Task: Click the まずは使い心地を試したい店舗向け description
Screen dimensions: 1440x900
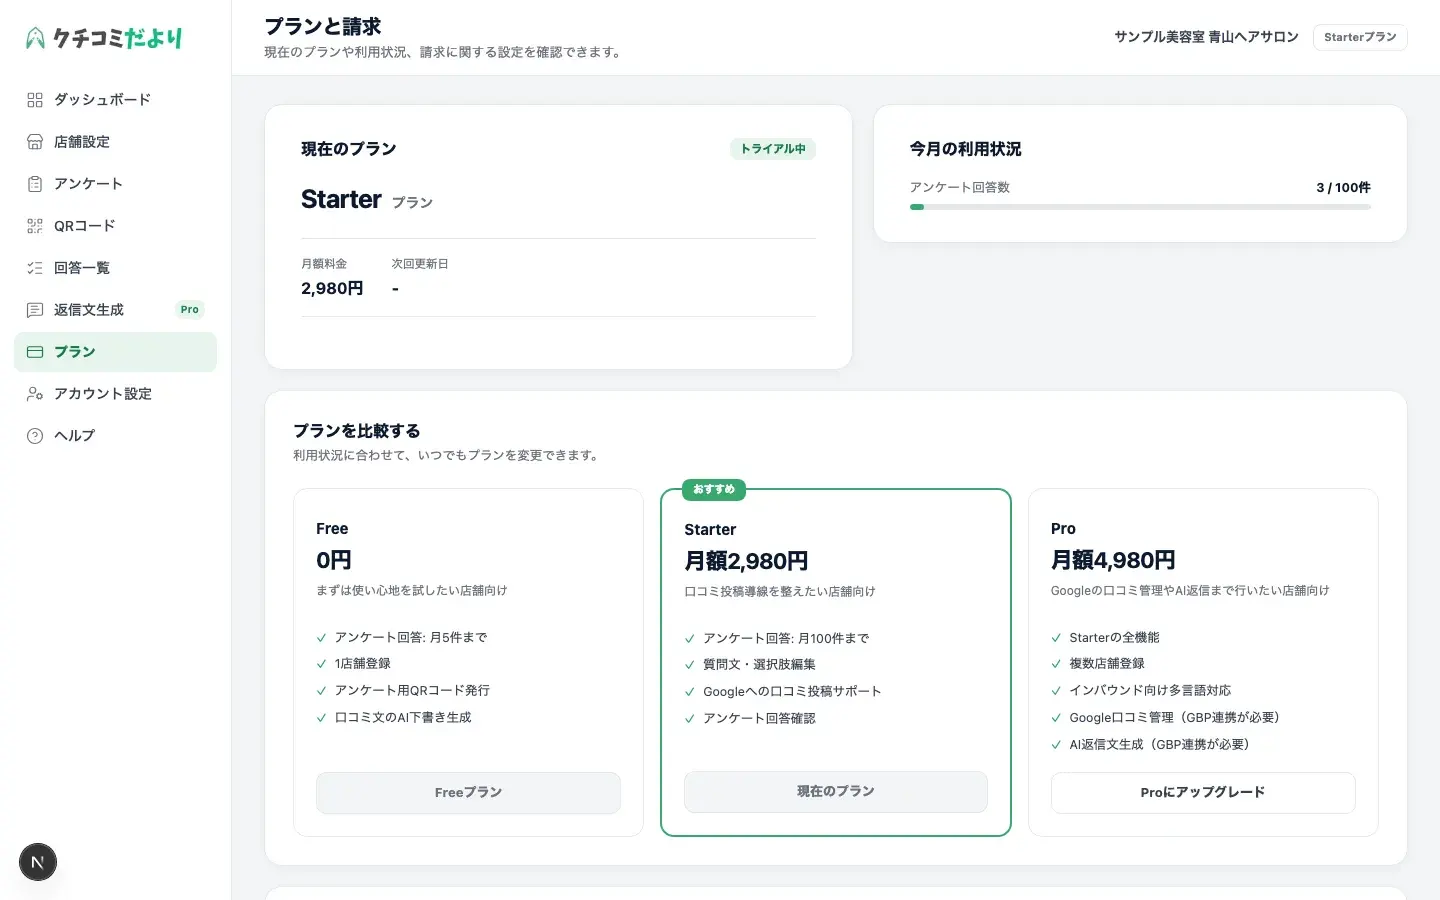Action: point(412,591)
